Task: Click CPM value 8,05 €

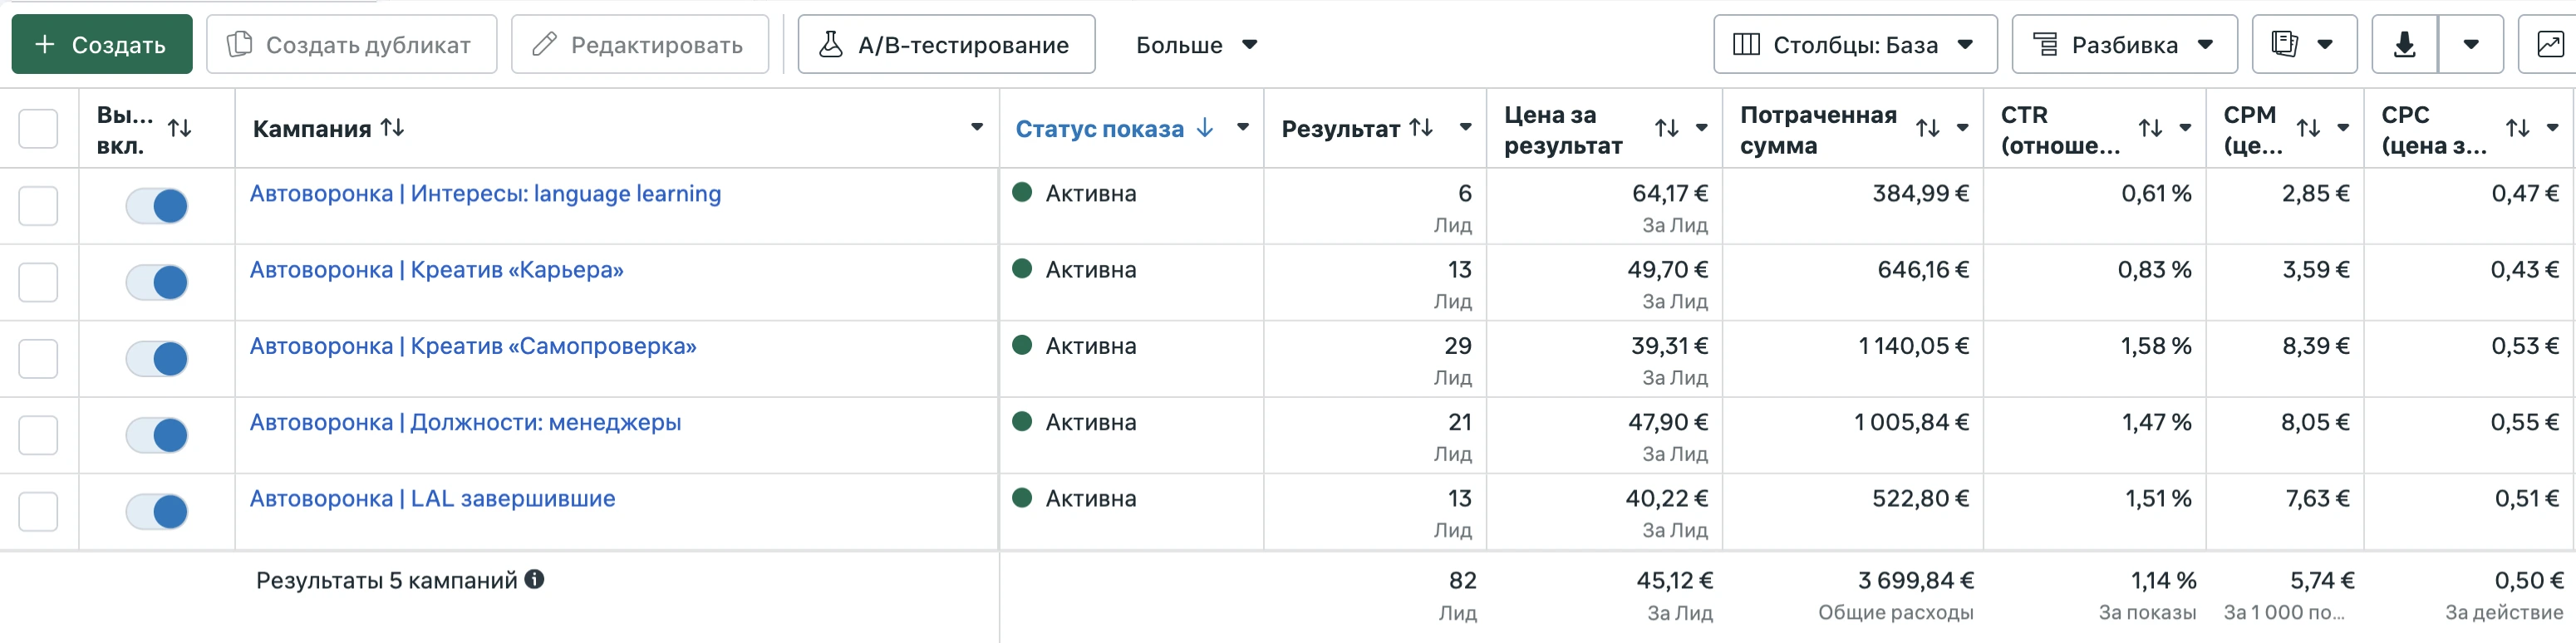Action: [x=2315, y=422]
